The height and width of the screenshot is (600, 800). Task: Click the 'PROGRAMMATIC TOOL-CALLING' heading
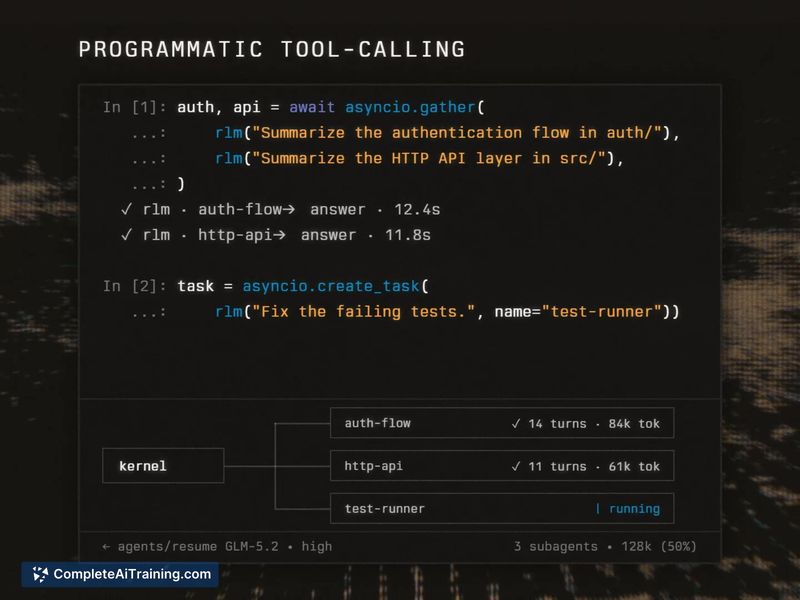coord(272,49)
